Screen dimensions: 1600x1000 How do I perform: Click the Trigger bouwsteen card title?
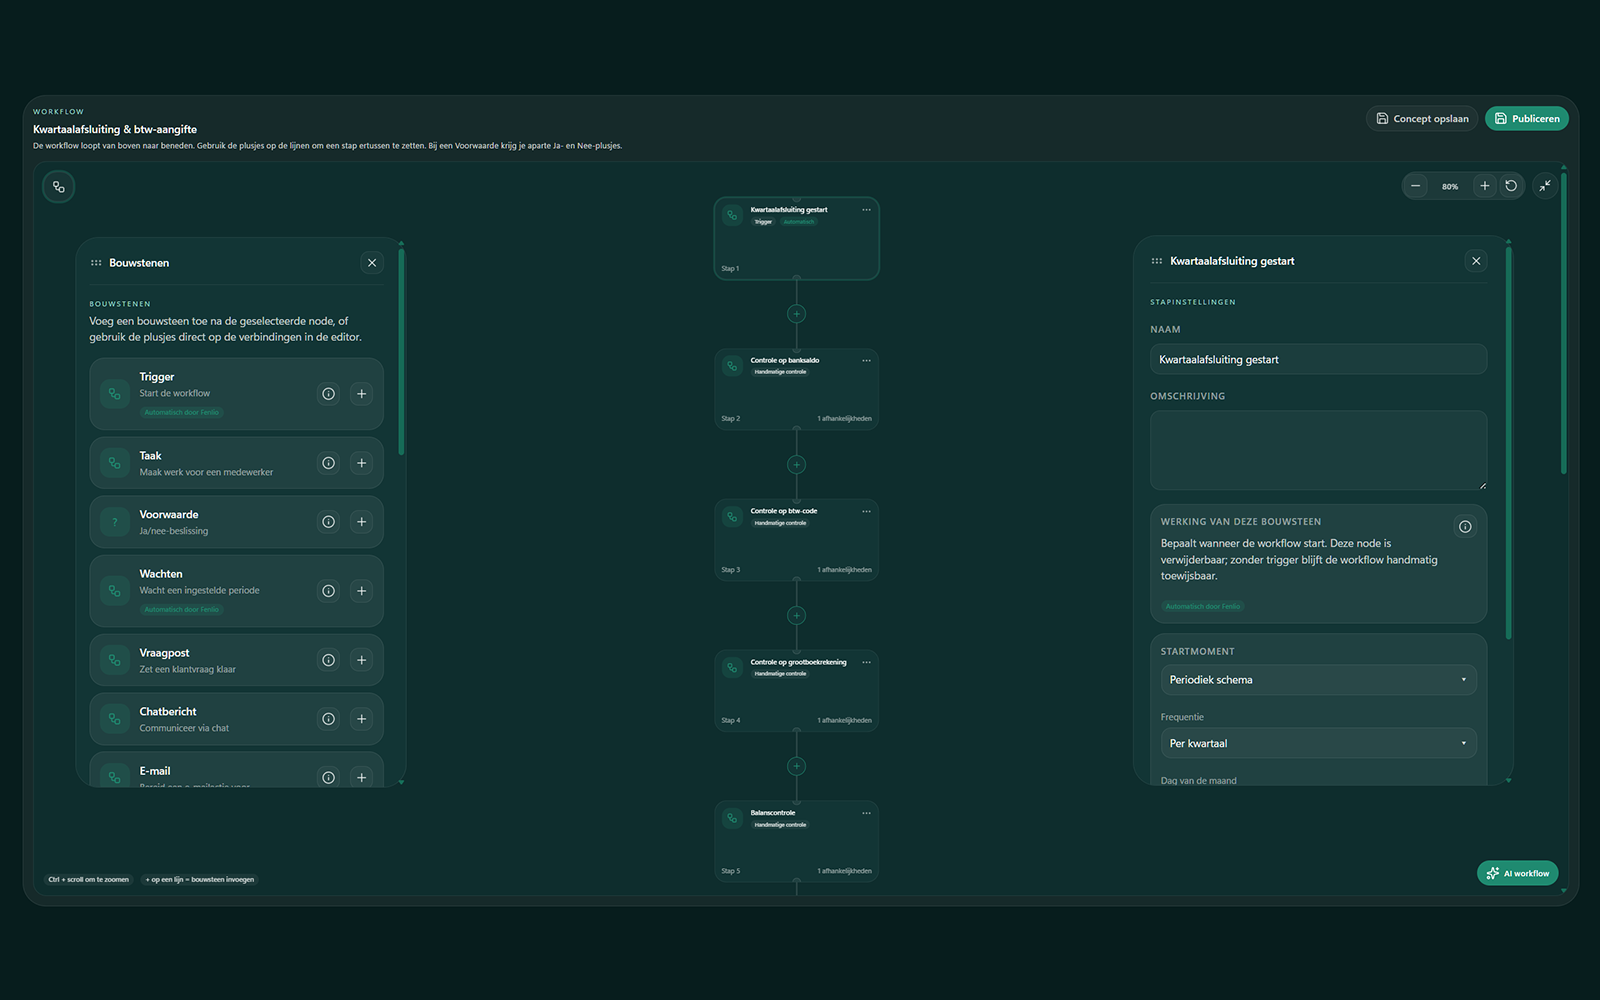pyautogui.click(x=157, y=377)
